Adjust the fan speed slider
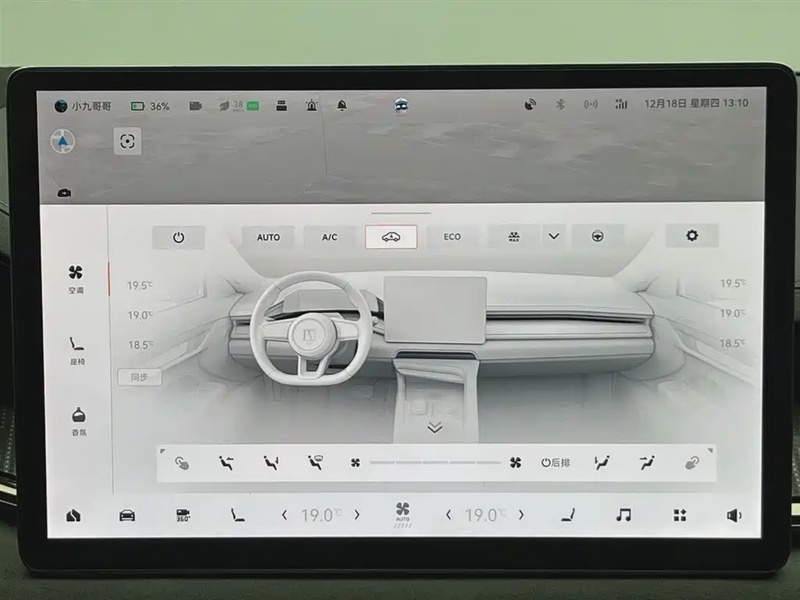800x600 pixels. [x=435, y=463]
